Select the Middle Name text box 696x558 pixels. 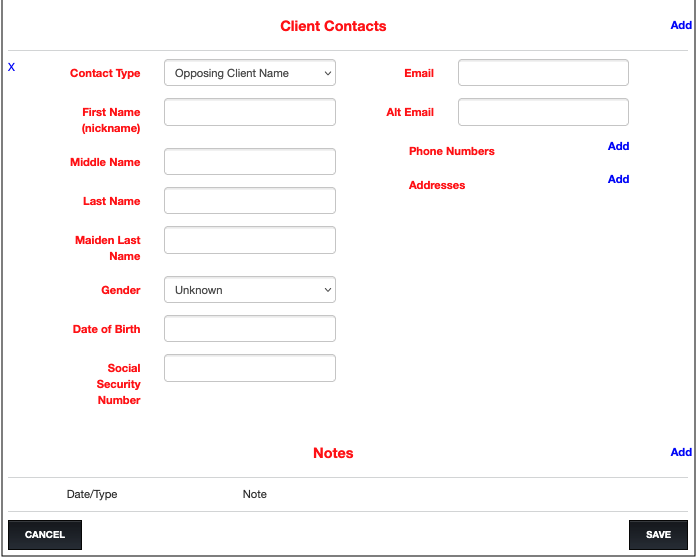pos(249,162)
